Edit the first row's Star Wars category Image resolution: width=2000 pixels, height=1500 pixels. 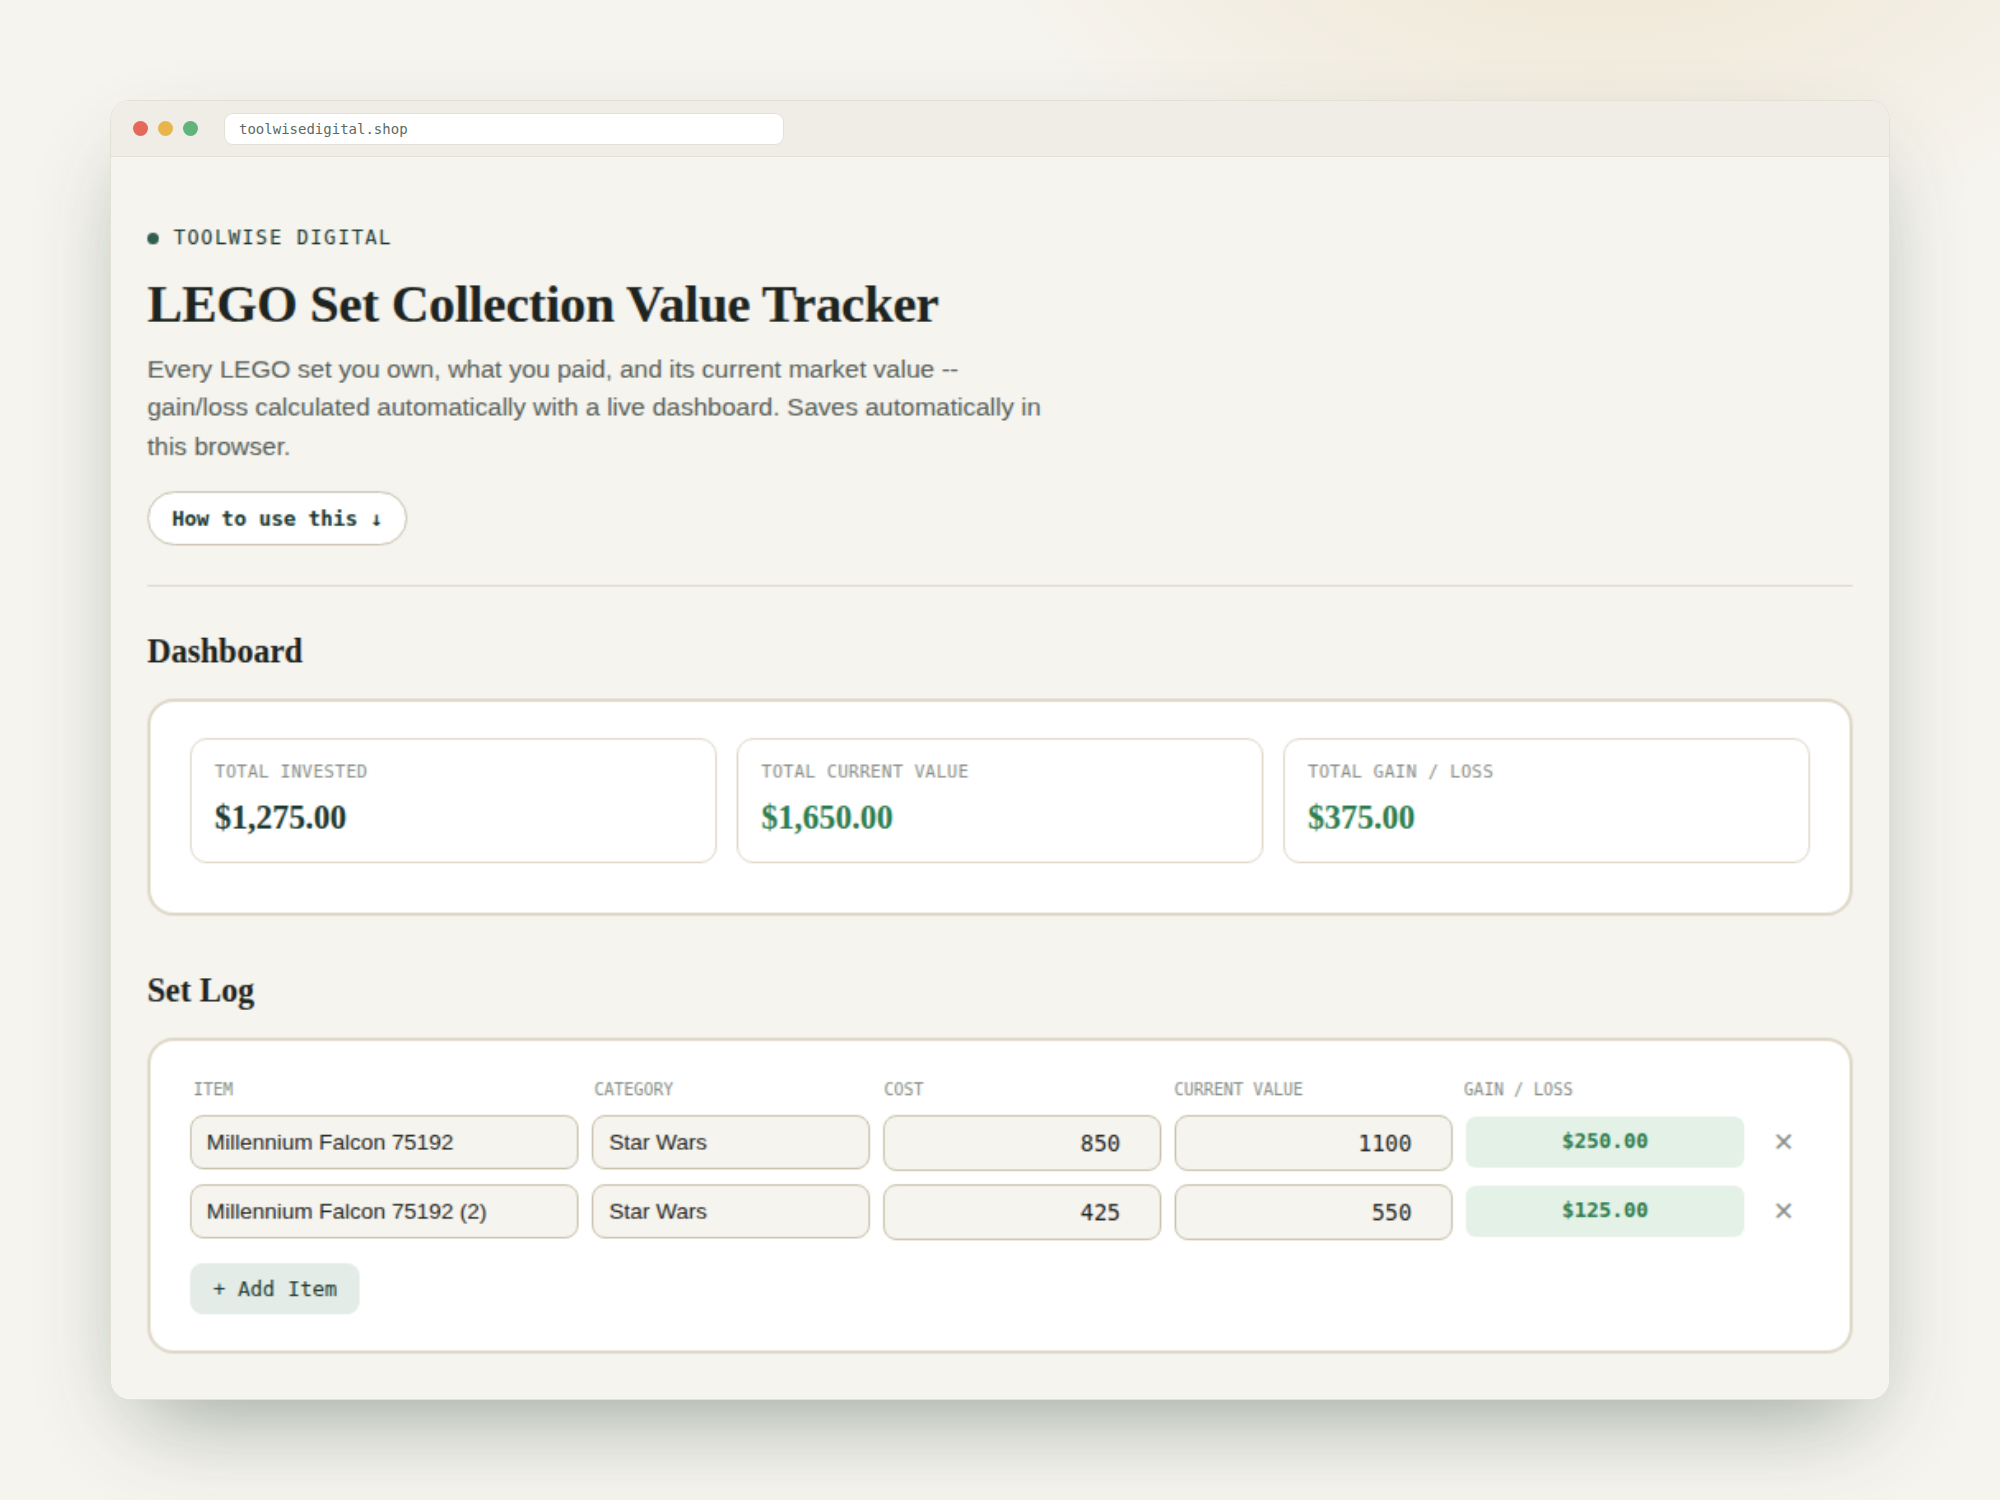click(x=731, y=1142)
